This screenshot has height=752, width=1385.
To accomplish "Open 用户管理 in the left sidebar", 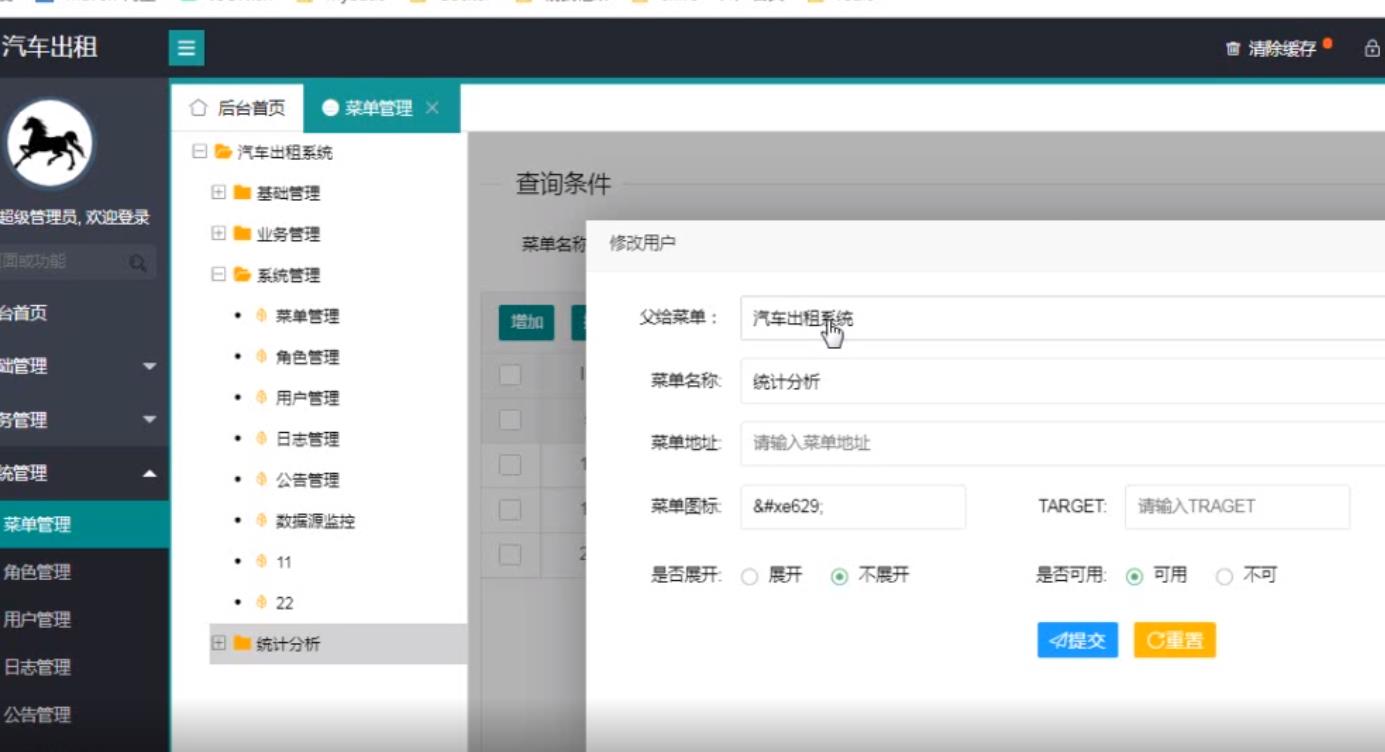I will [84, 620].
